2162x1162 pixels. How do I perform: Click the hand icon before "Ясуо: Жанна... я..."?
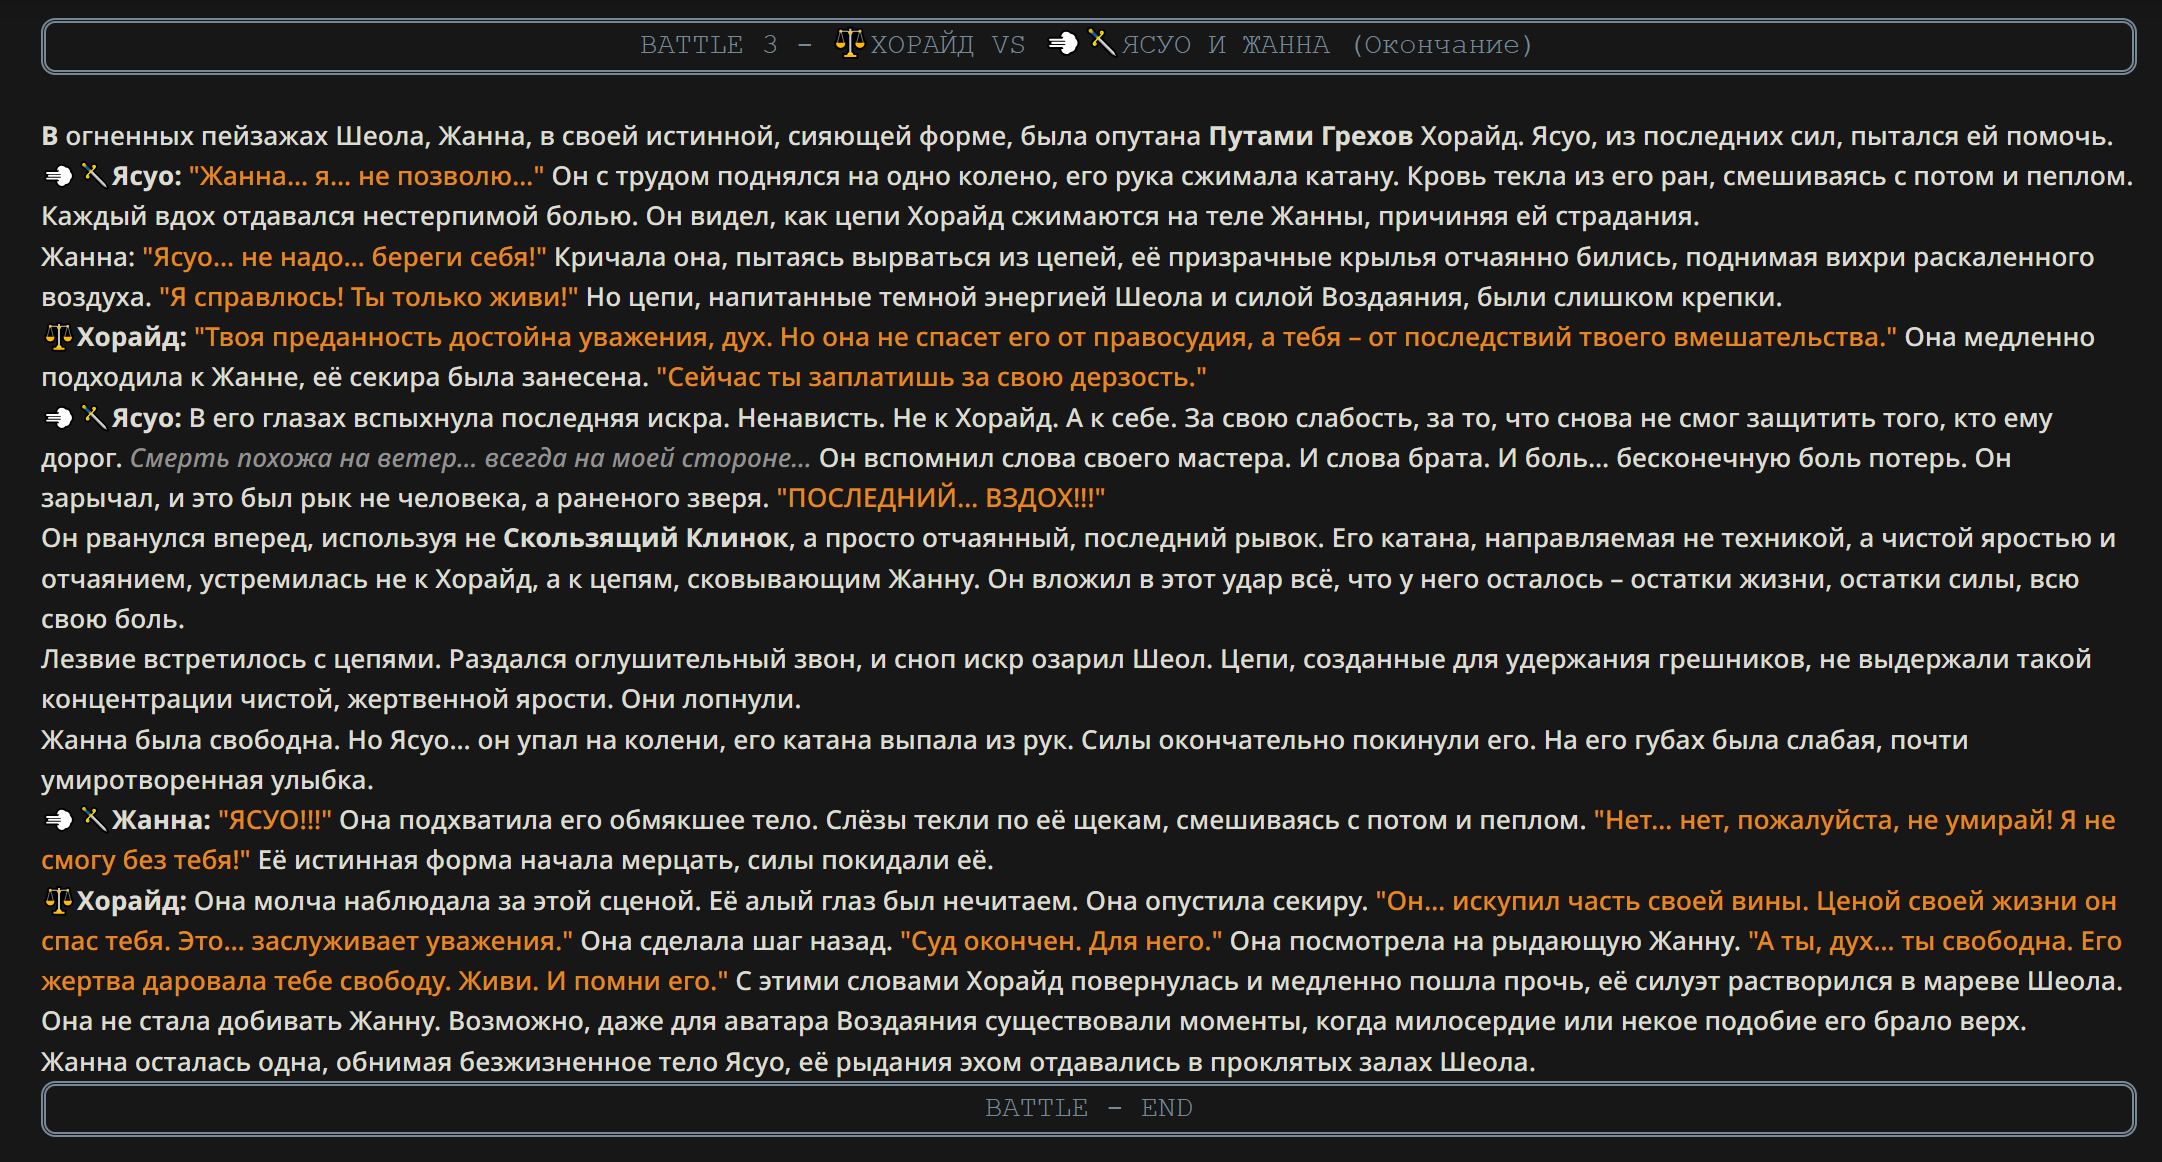(59, 176)
